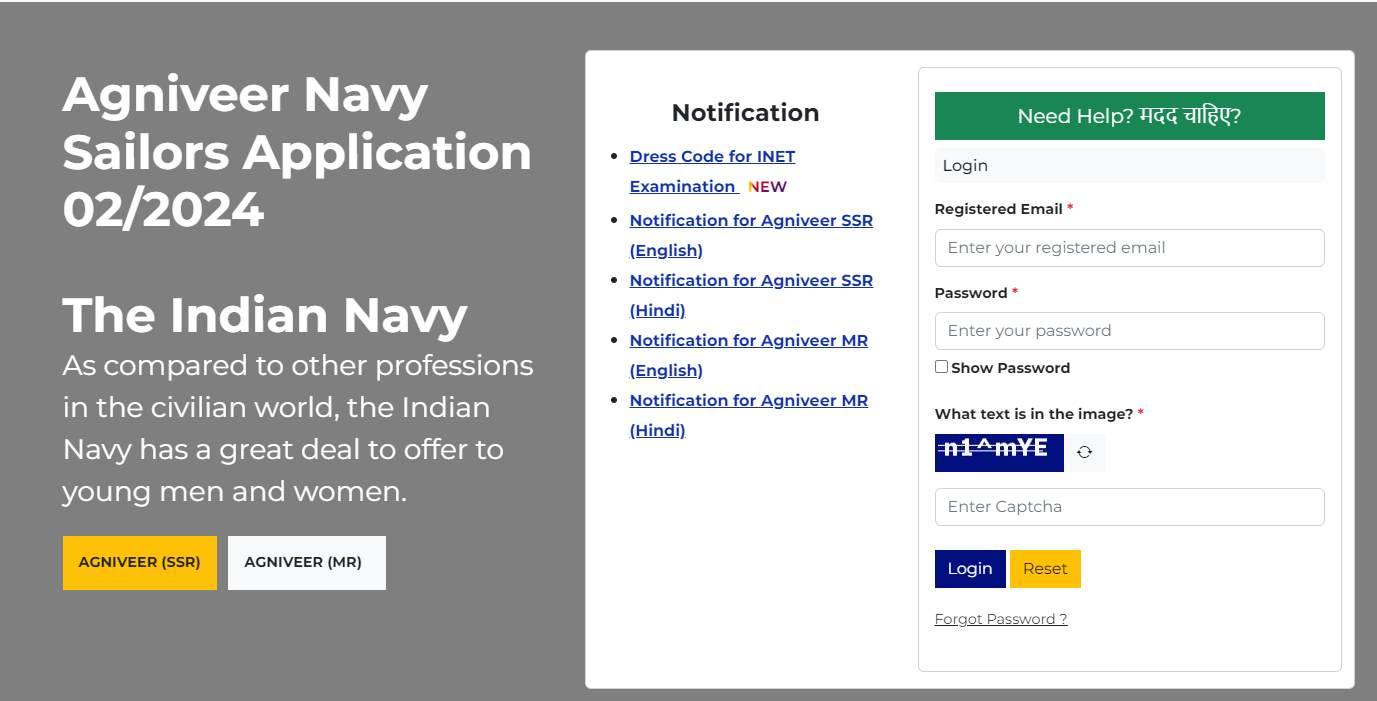Click the Login section header text
The width and height of the screenshot is (1377, 701).
(x=965, y=166)
